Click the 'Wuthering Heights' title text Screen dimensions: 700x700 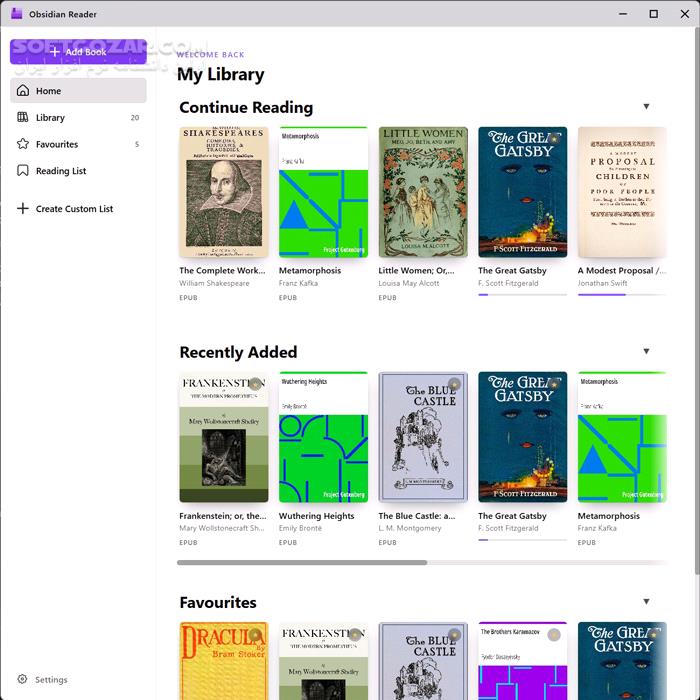click(x=317, y=516)
